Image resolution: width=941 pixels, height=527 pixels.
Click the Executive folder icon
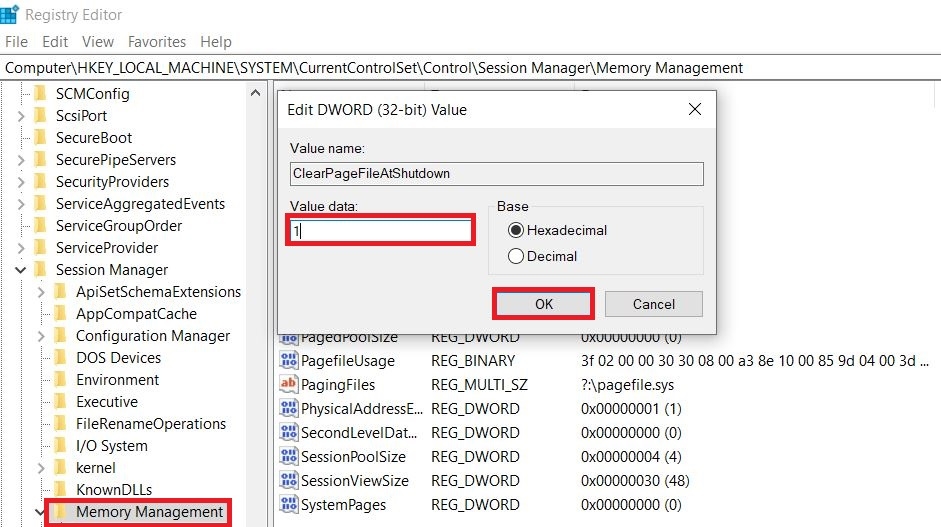coord(60,402)
